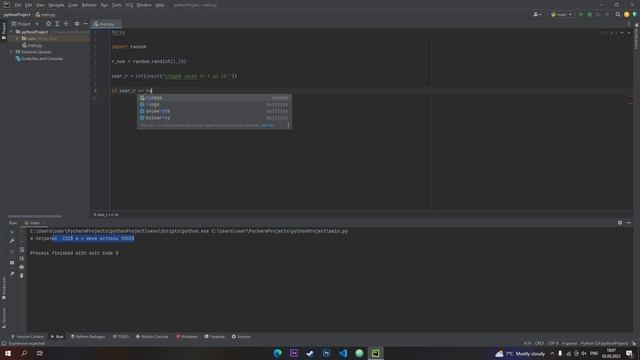Open the Code menu
The width and height of the screenshot is (640, 360).
[x=73, y=5]
